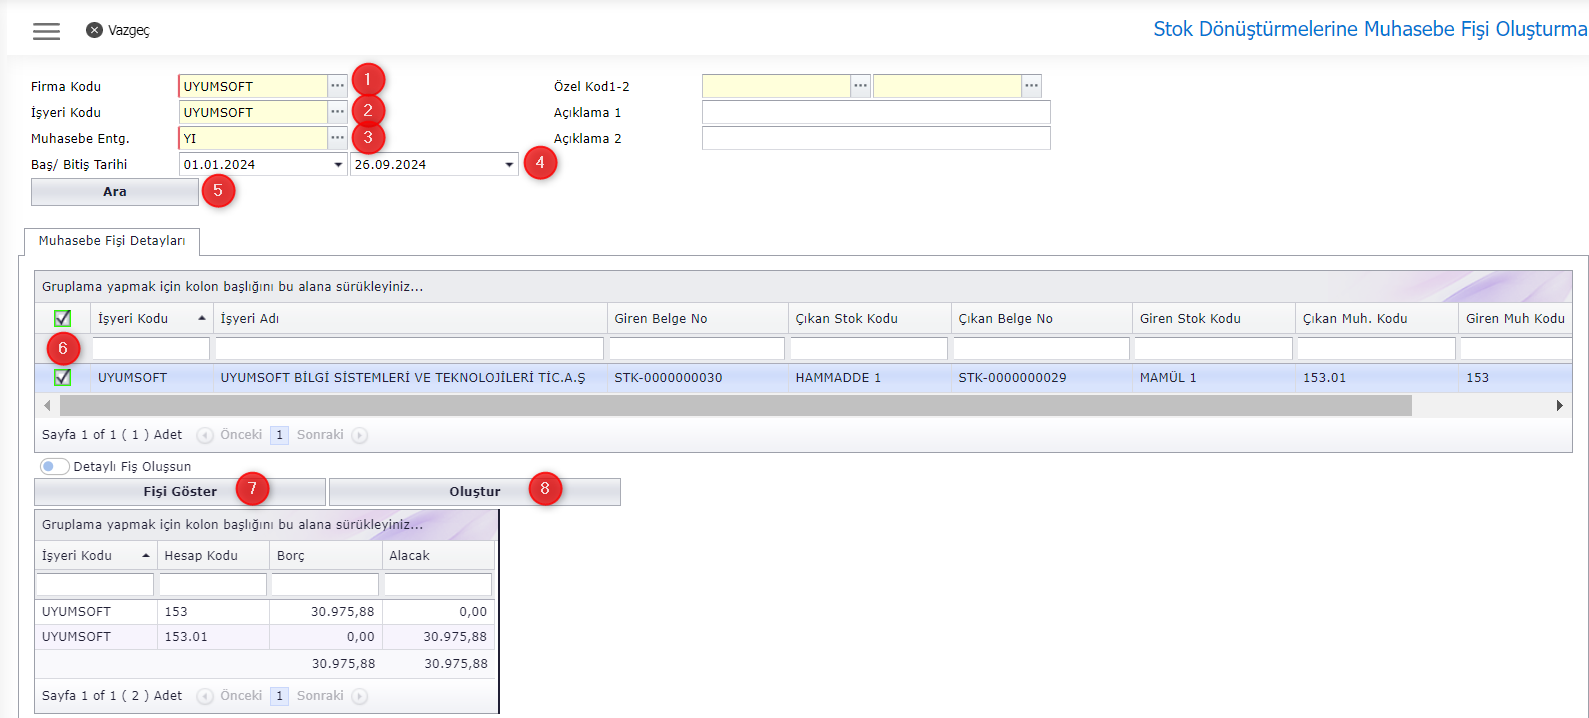Toggle the Detaylı Fiş Oluşsun switch
This screenshot has height=718, width=1589.
[54, 467]
